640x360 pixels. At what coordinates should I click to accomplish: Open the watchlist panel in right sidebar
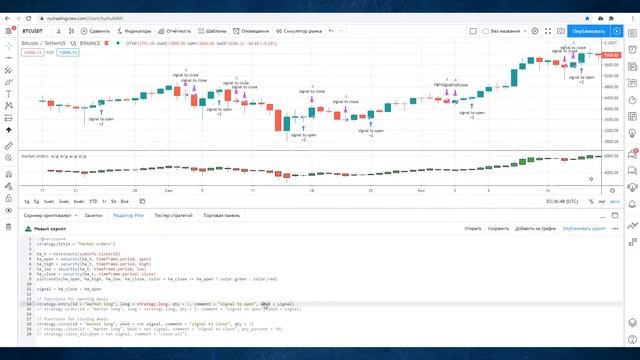[632, 33]
